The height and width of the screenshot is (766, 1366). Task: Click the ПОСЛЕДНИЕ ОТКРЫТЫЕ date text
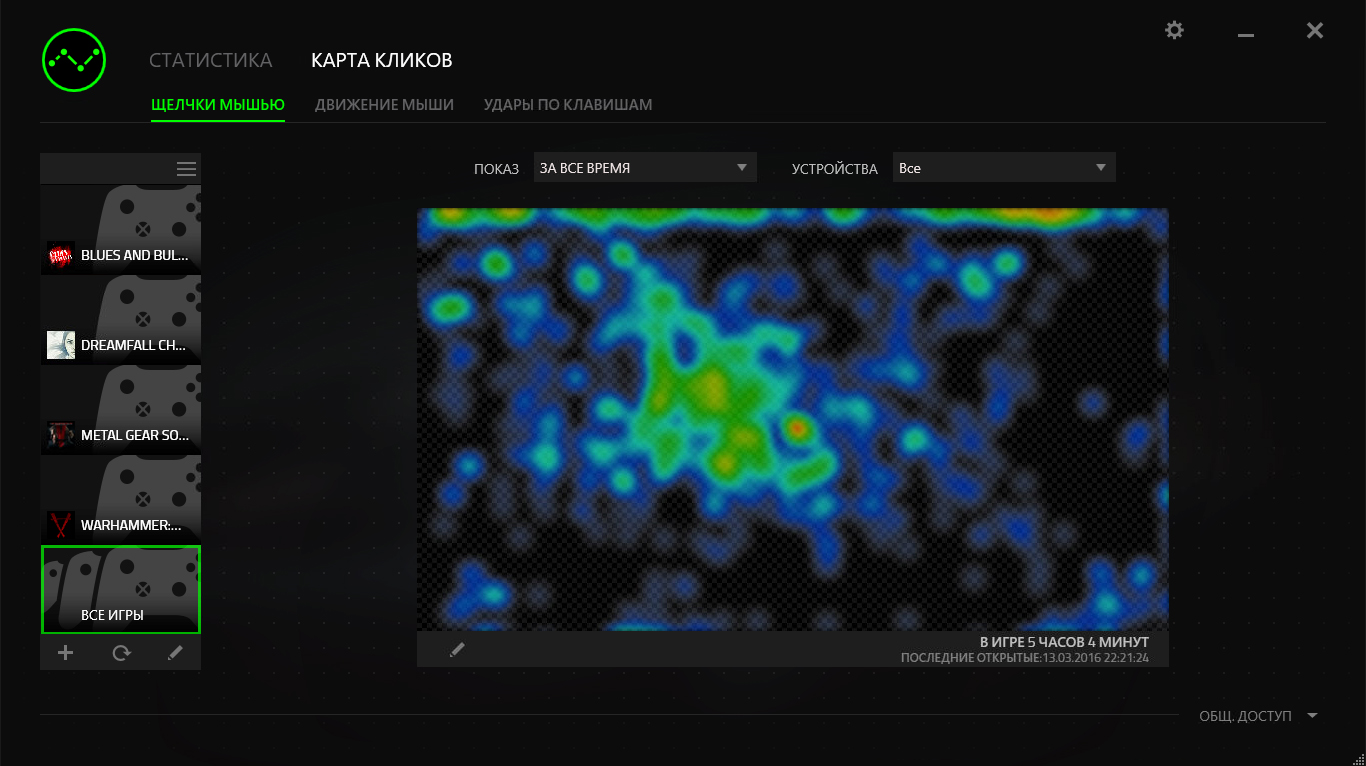[x=1025, y=658]
